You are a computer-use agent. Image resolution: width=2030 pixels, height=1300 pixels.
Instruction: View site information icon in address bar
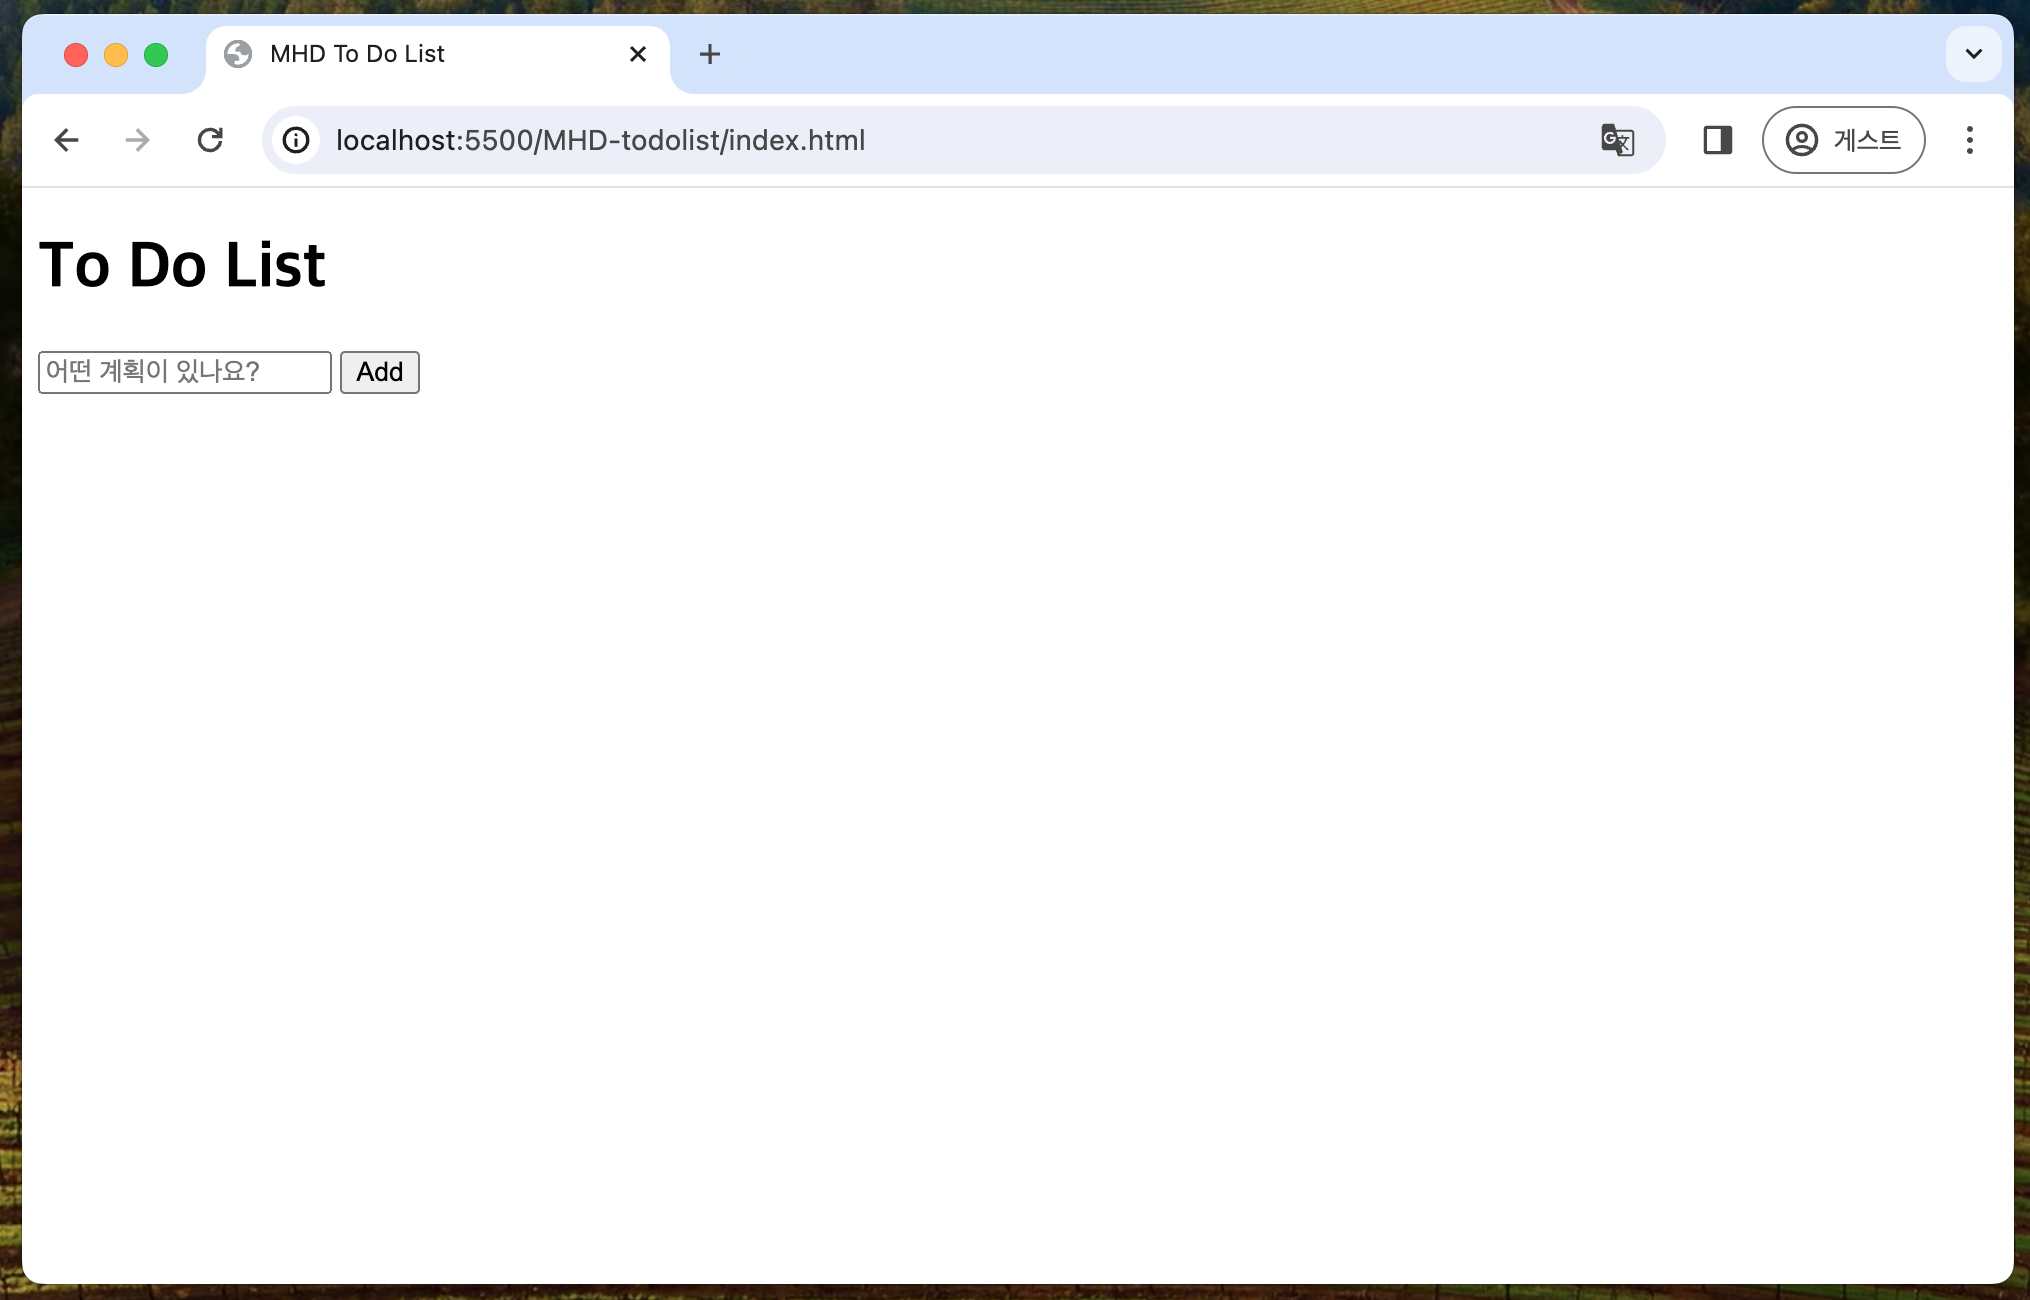click(296, 140)
